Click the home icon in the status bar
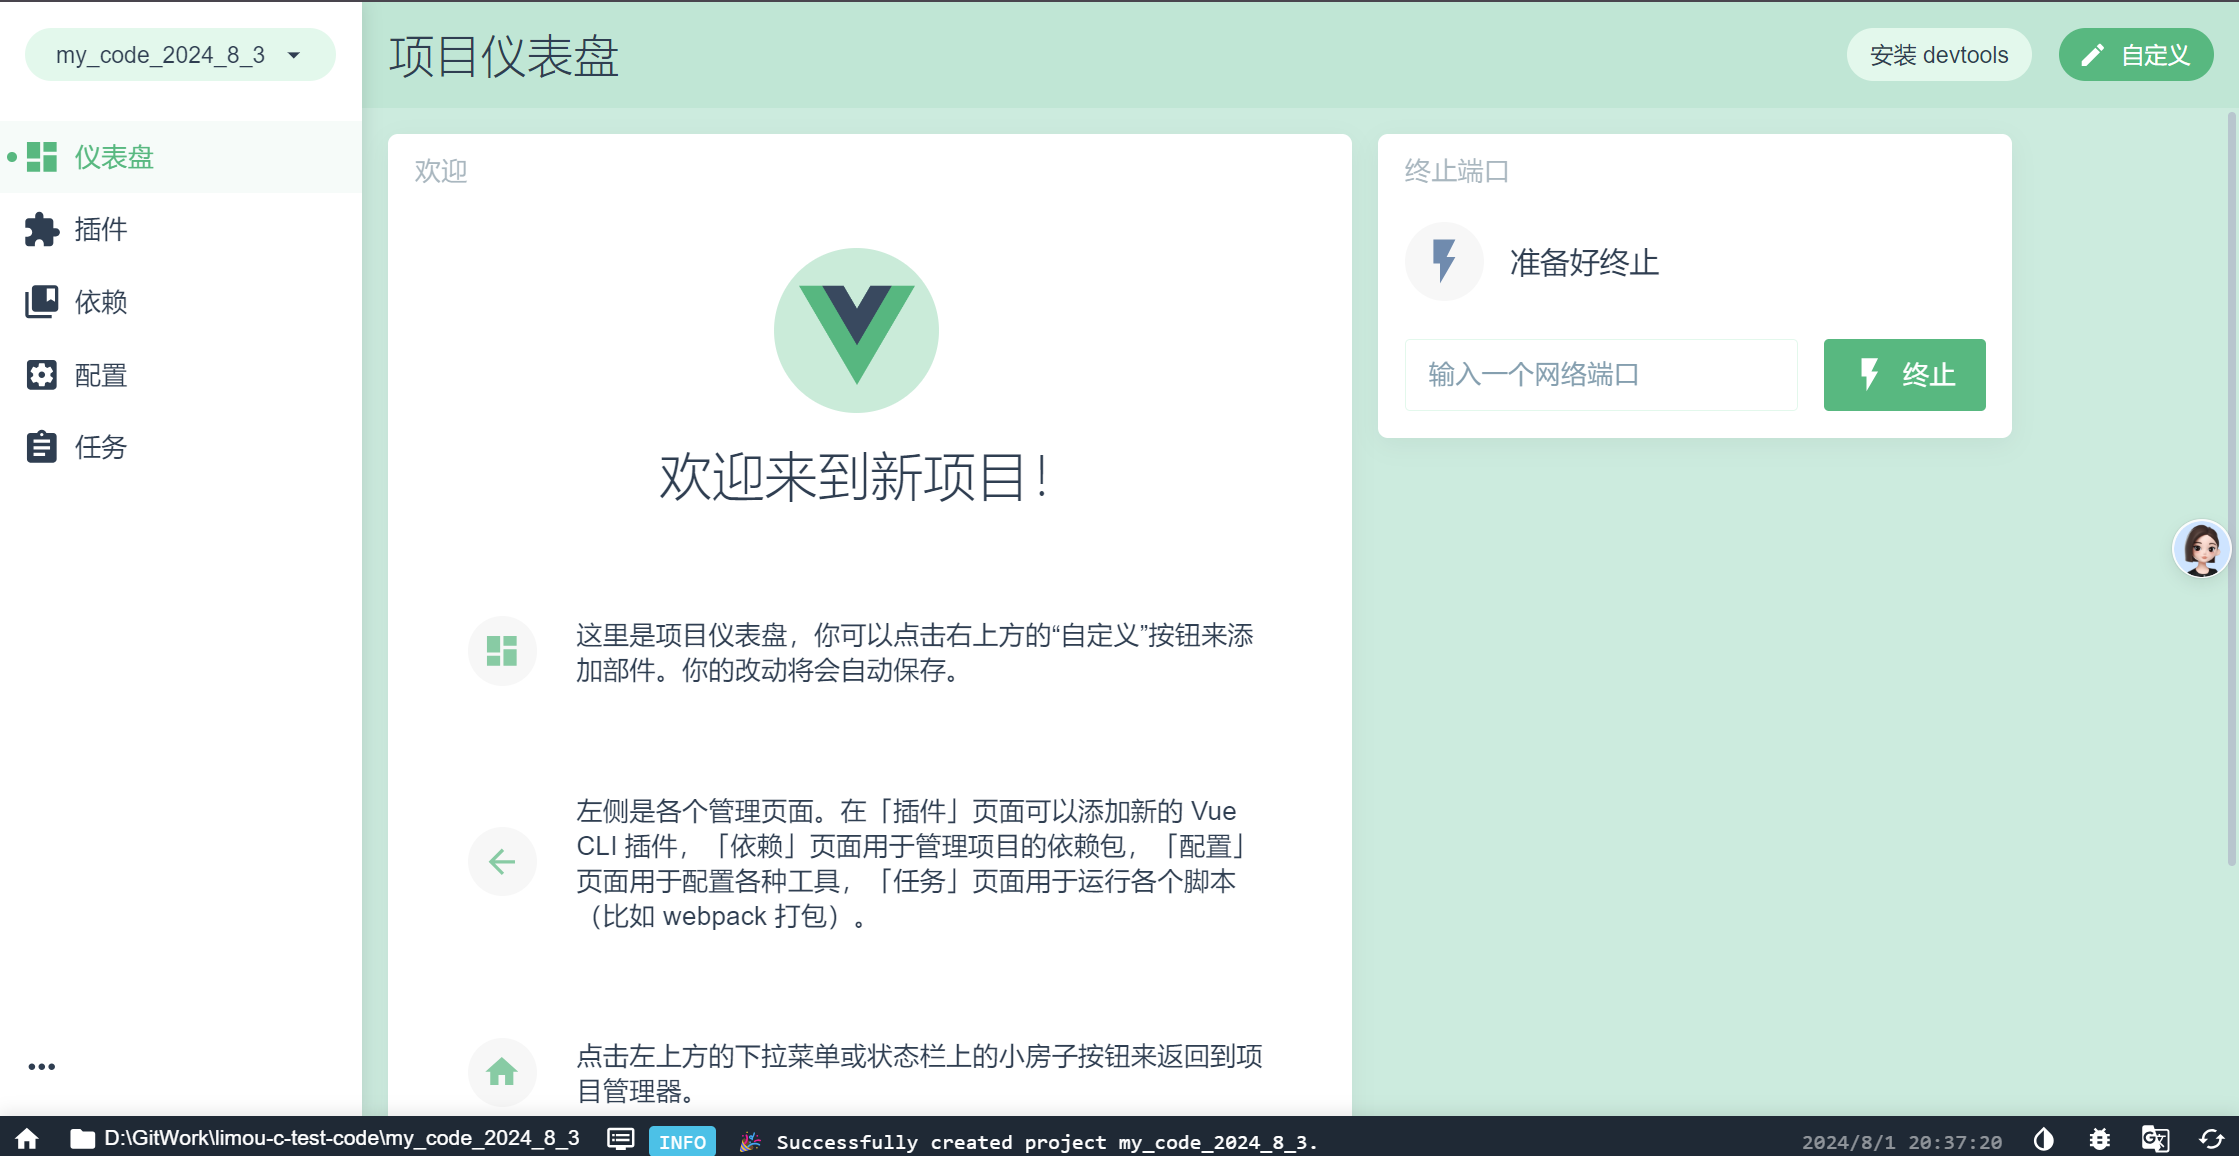Image resolution: width=2239 pixels, height=1156 pixels. 27,1139
